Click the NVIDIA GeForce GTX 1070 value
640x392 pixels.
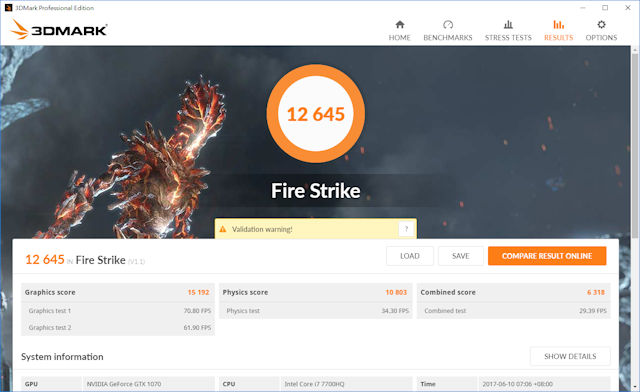124,384
